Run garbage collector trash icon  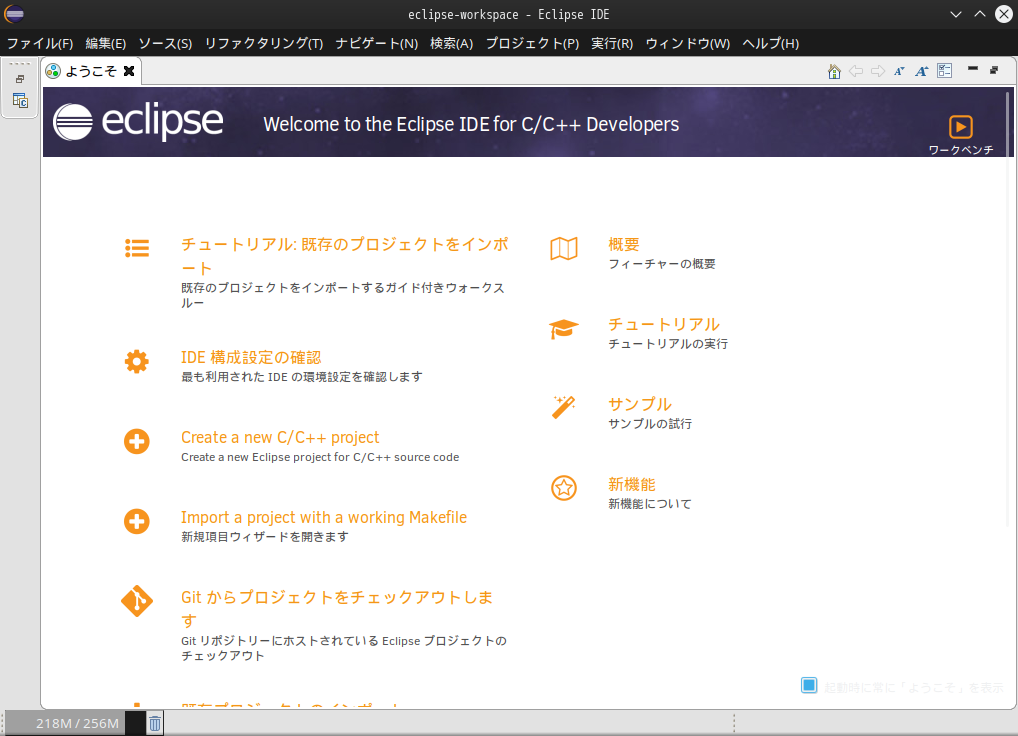155,723
